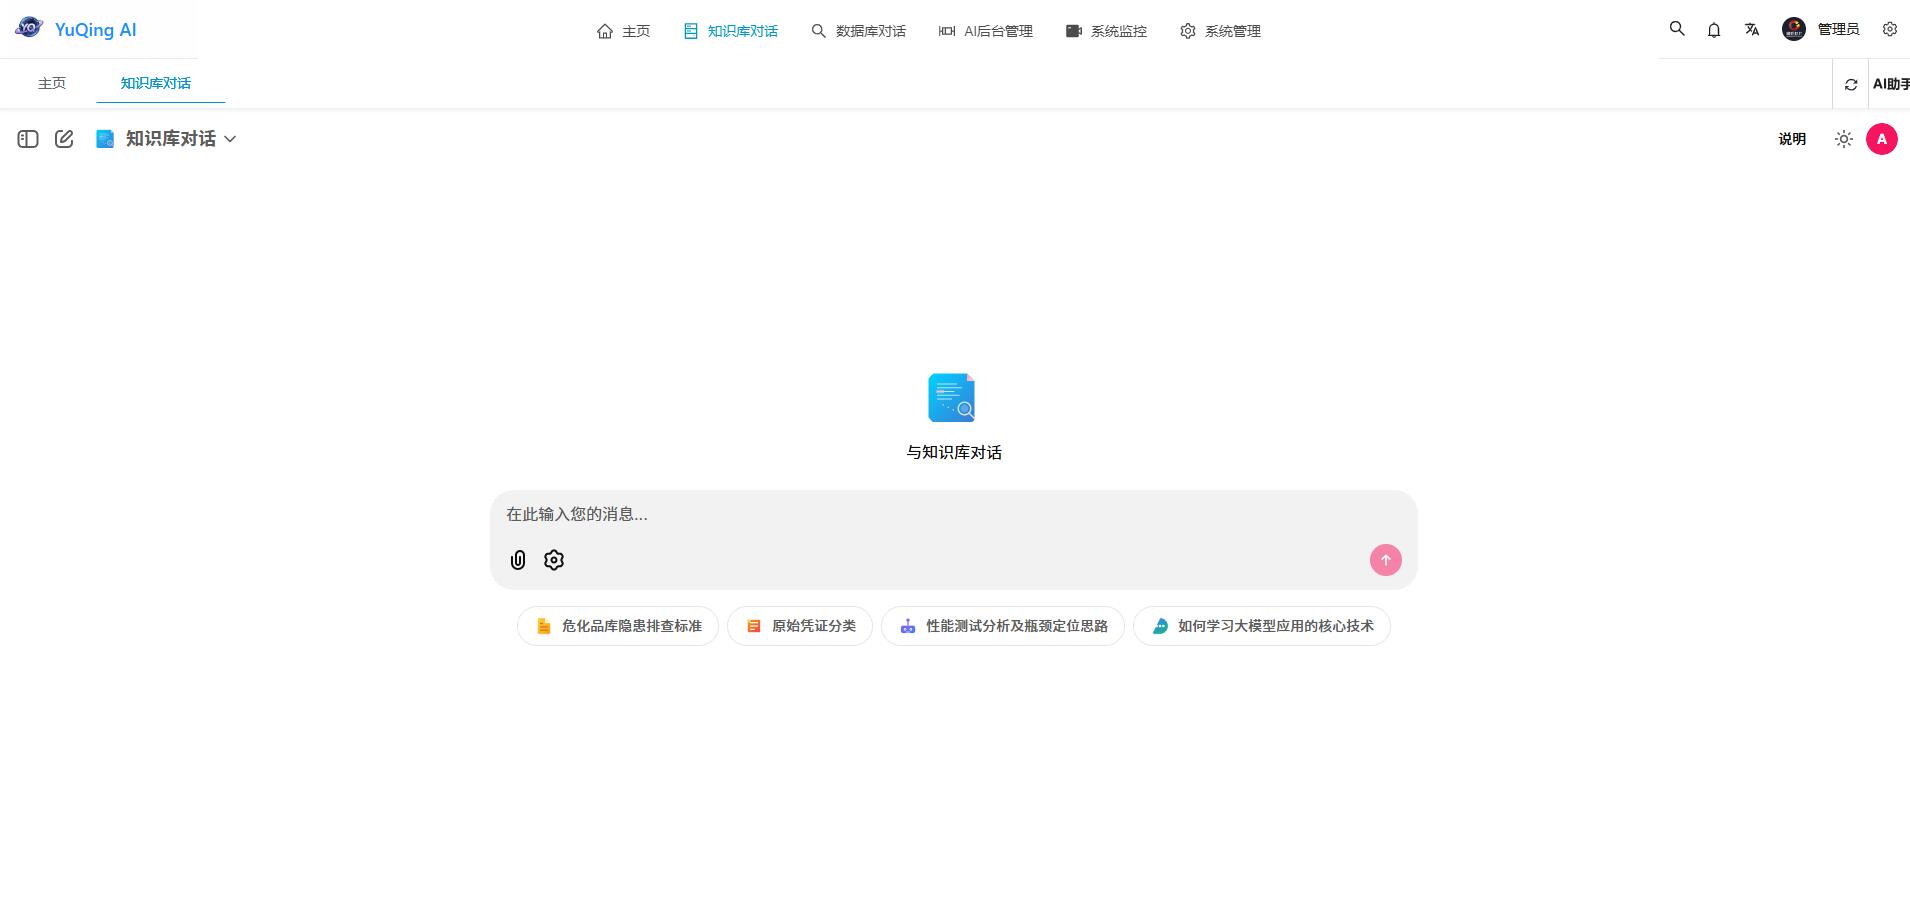
Task: Select the 危化品库隐患排查标准 suggestion chip
Action: [x=617, y=626]
